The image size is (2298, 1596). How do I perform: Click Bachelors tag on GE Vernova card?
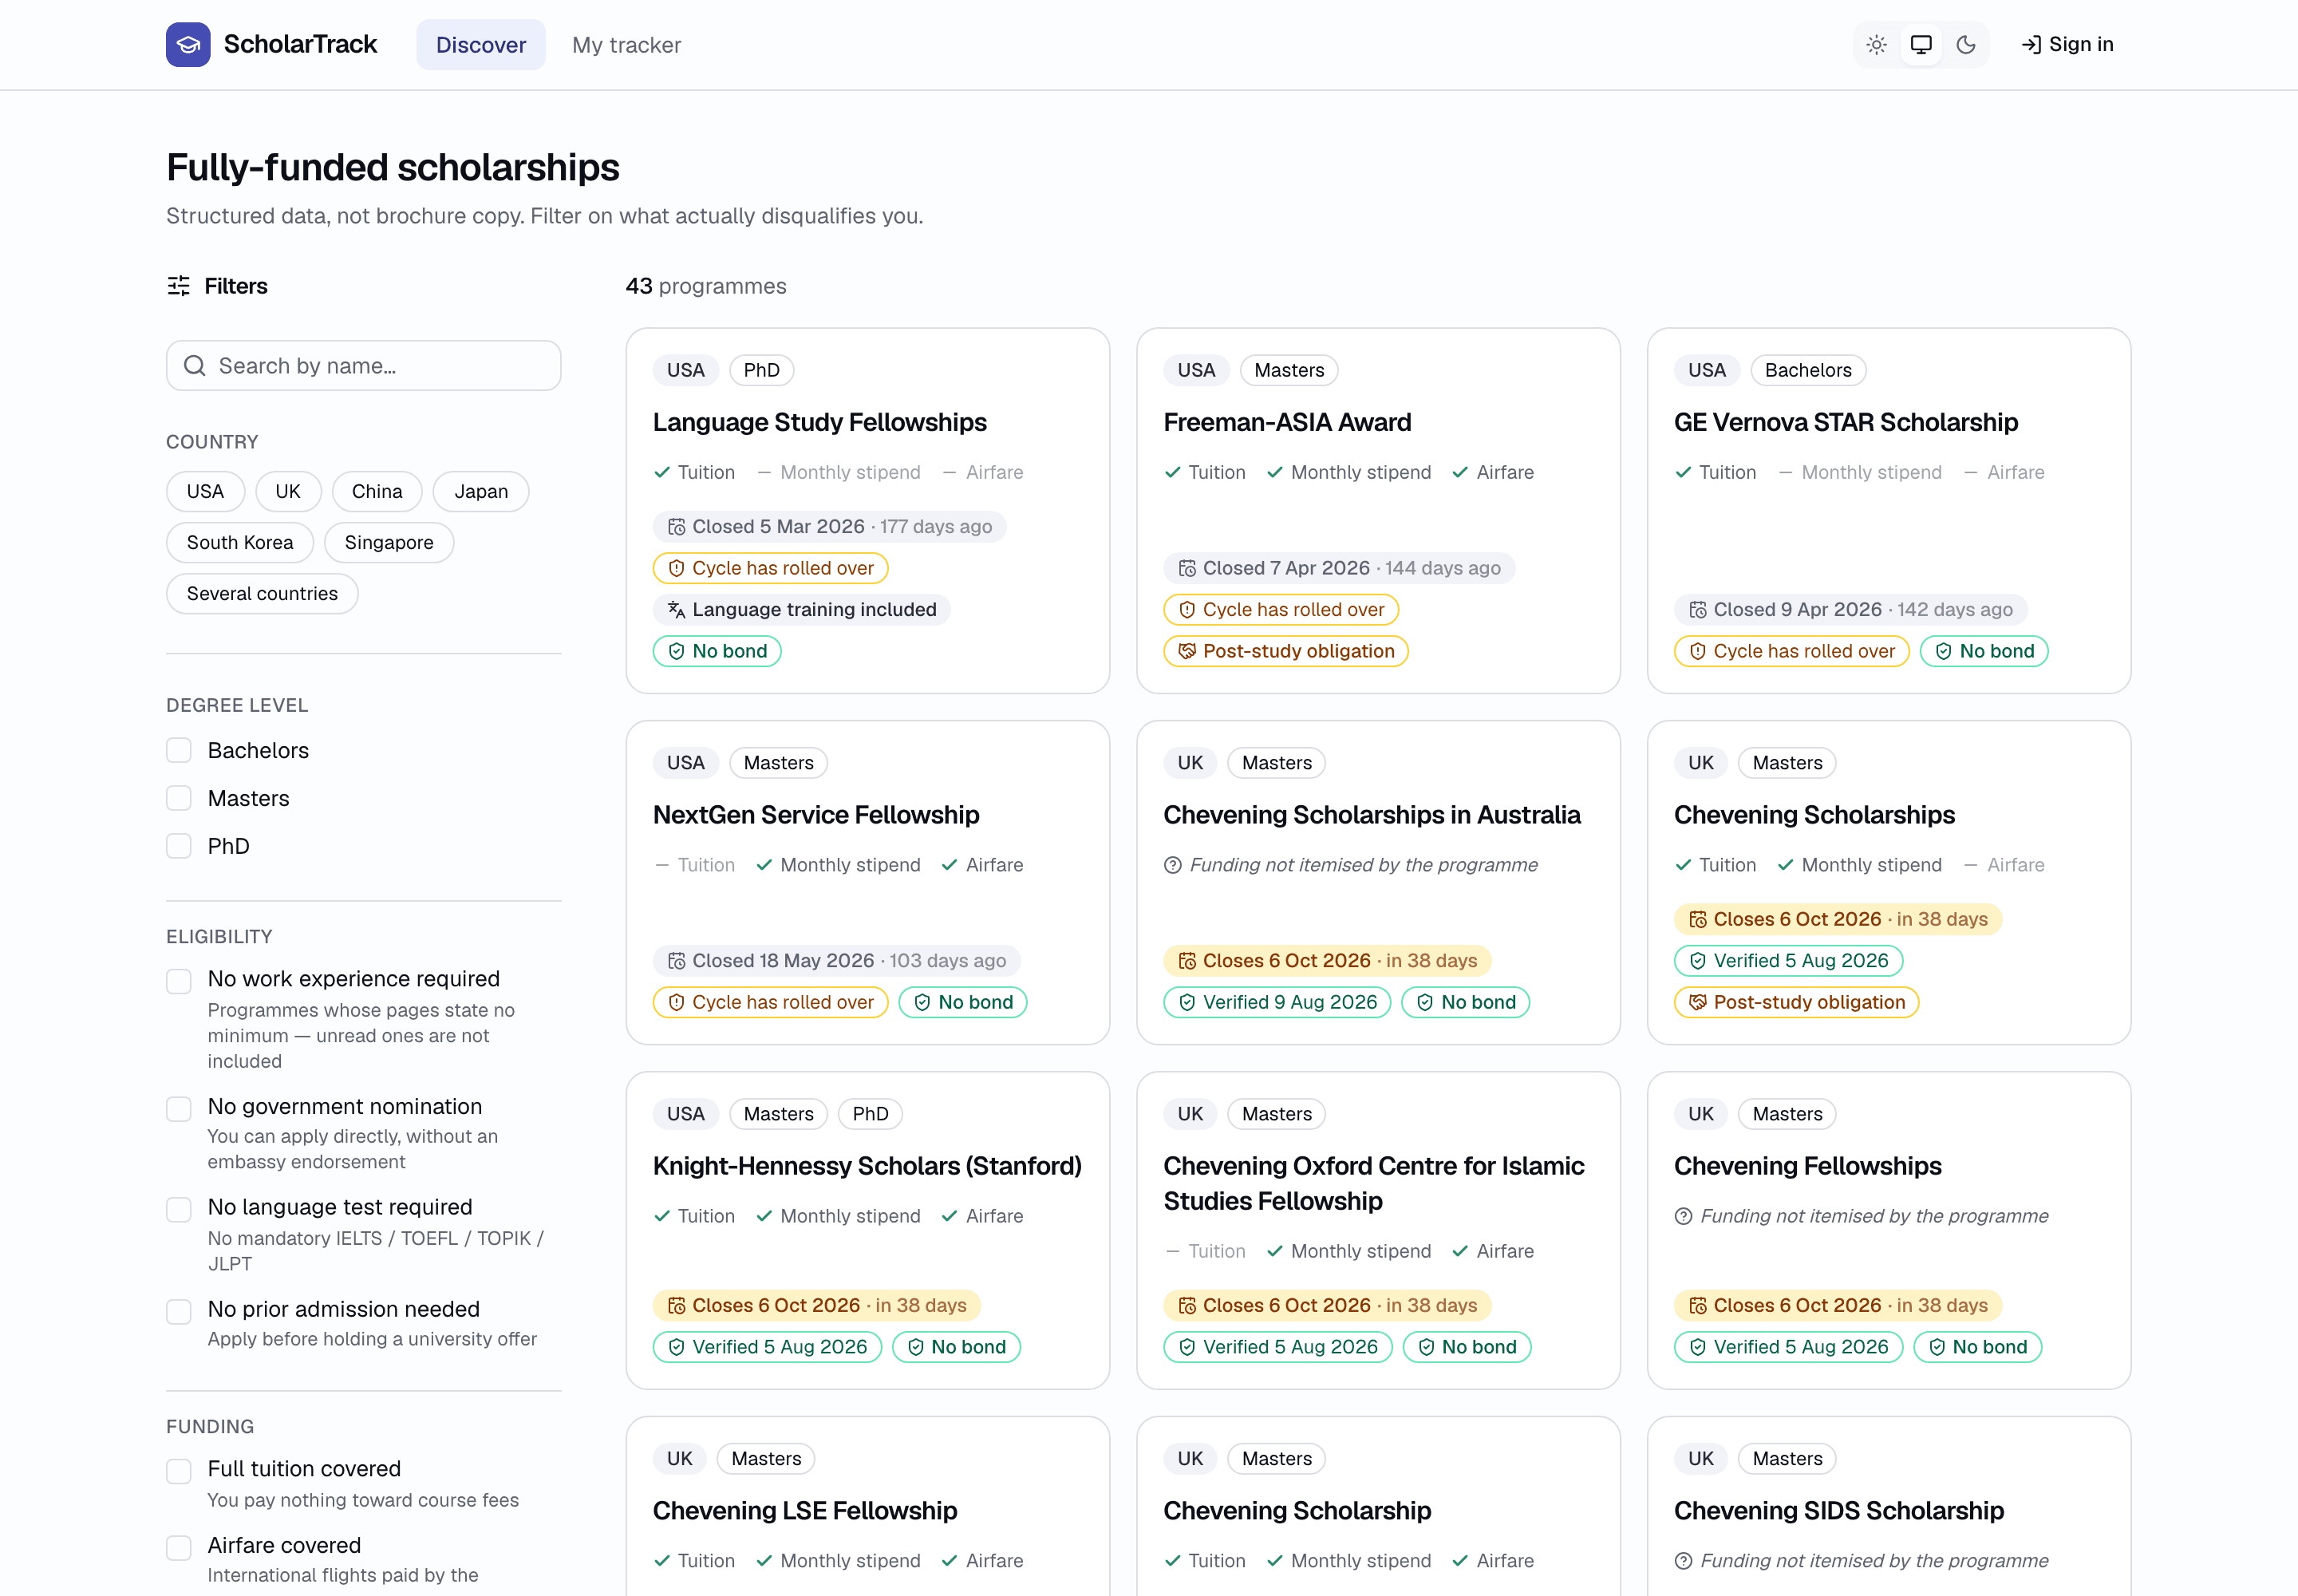tap(1808, 370)
